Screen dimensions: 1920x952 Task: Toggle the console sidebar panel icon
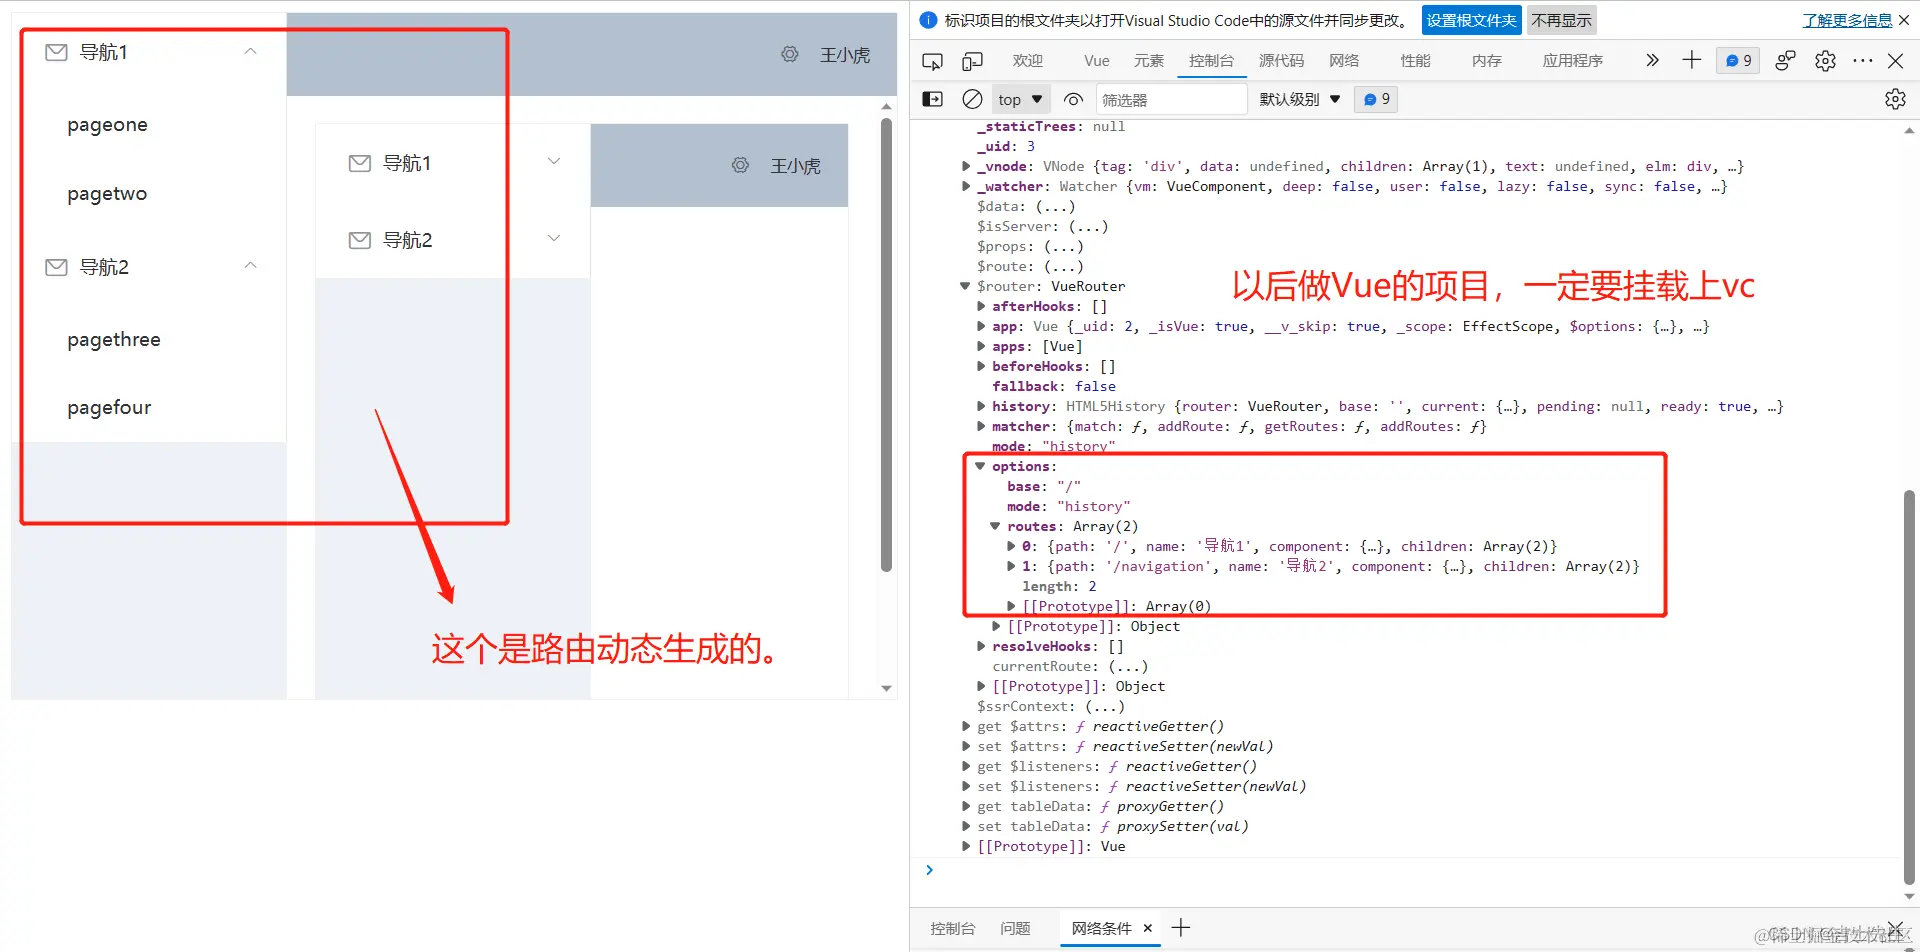(932, 99)
